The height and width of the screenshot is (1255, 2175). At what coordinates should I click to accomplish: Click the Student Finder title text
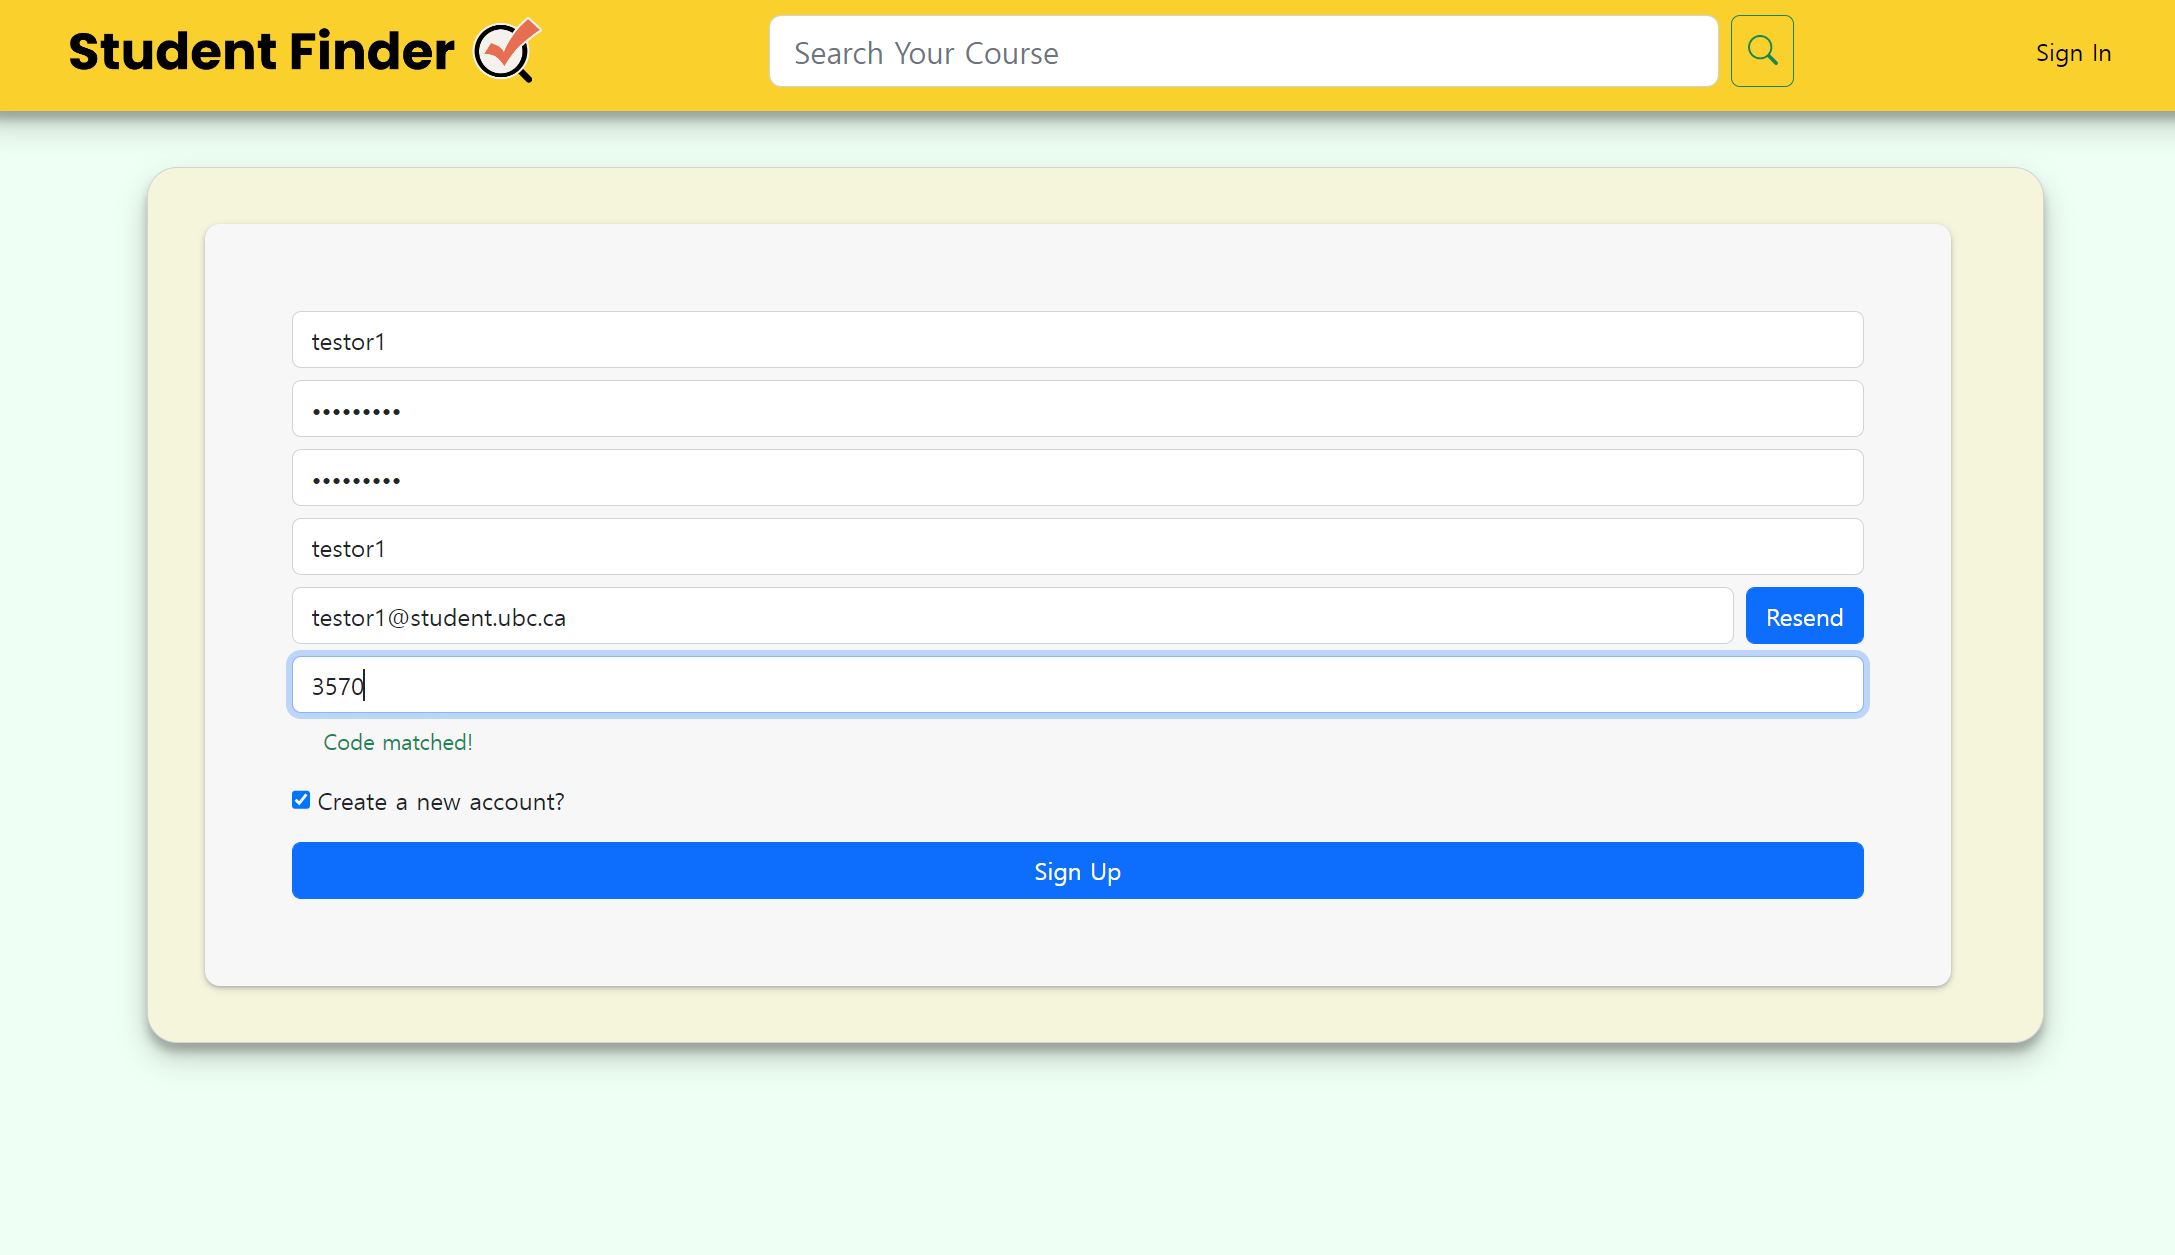coord(261,51)
